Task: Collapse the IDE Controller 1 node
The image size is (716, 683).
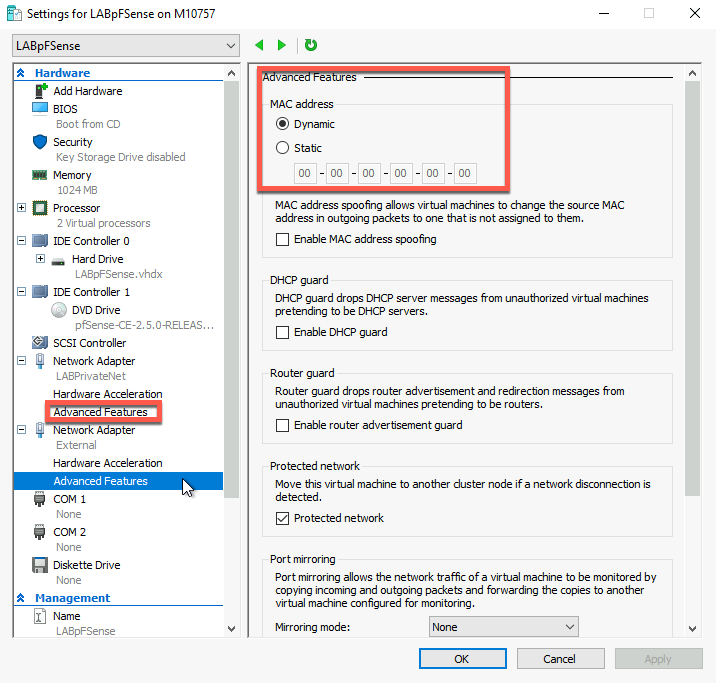Action: (21, 291)
